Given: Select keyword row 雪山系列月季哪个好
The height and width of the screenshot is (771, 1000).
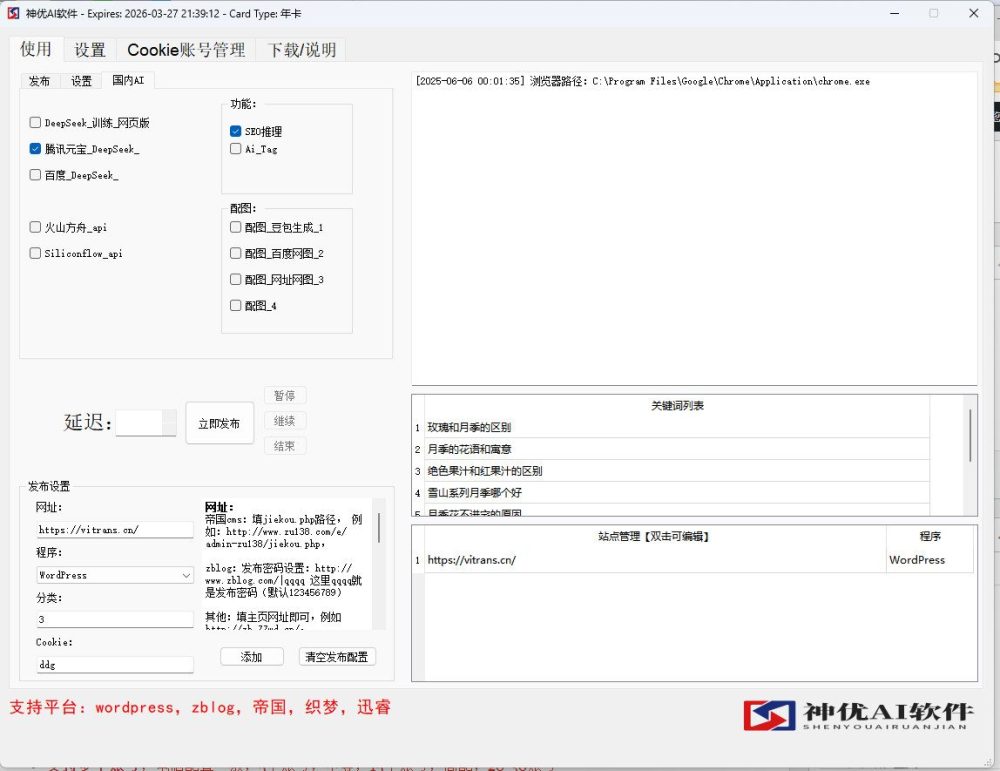Looking at the screenshot, I should click(x=677, y=492).
